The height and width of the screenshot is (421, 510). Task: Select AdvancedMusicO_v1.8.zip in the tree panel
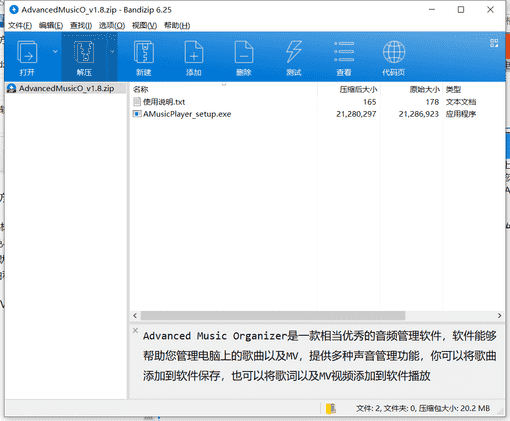(66, 88)
